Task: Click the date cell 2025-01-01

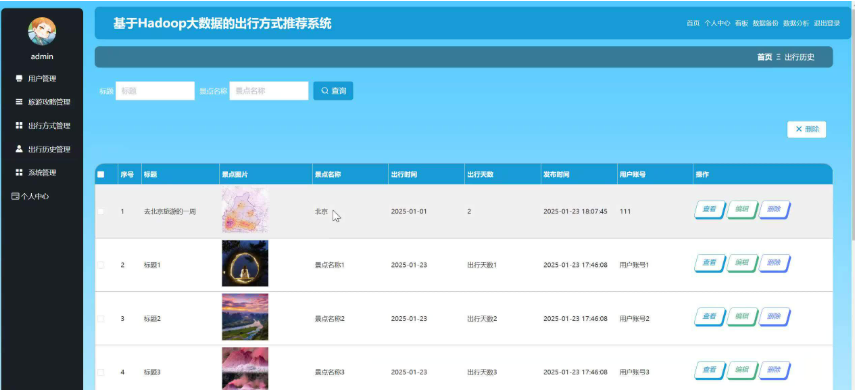Action: point(409,212)
